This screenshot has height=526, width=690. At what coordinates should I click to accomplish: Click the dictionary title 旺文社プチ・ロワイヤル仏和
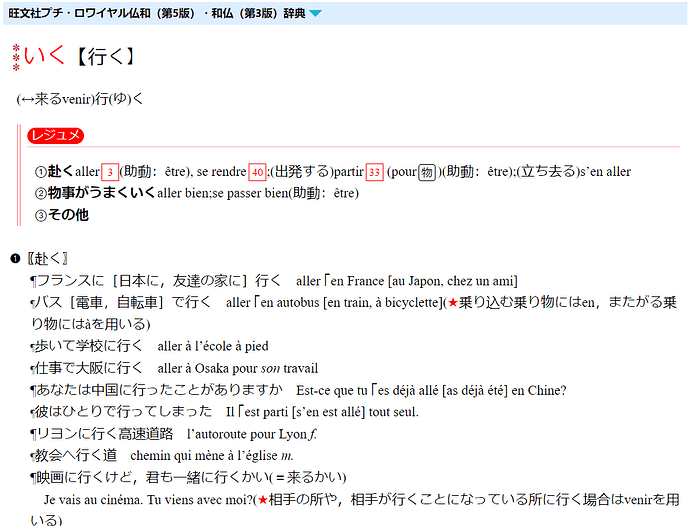[x=79, y=13]
